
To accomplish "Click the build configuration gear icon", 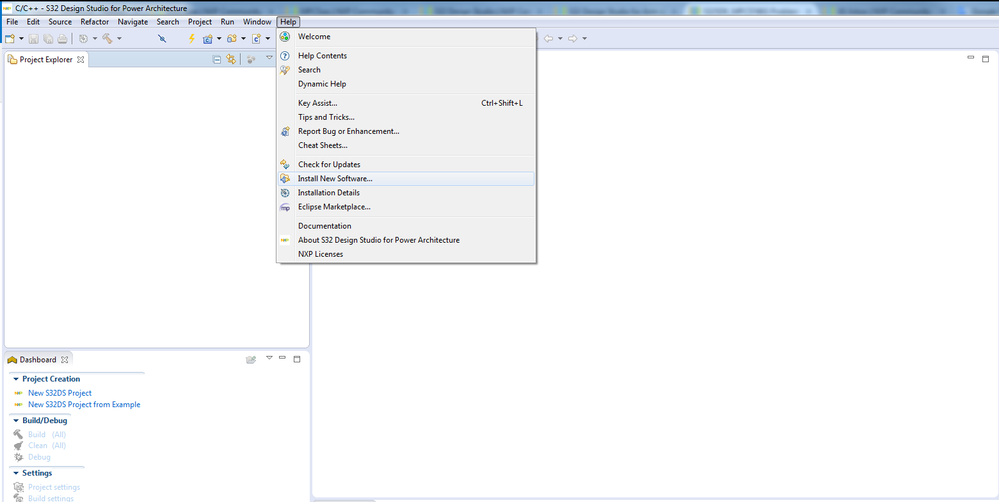I will pos(83,39).
